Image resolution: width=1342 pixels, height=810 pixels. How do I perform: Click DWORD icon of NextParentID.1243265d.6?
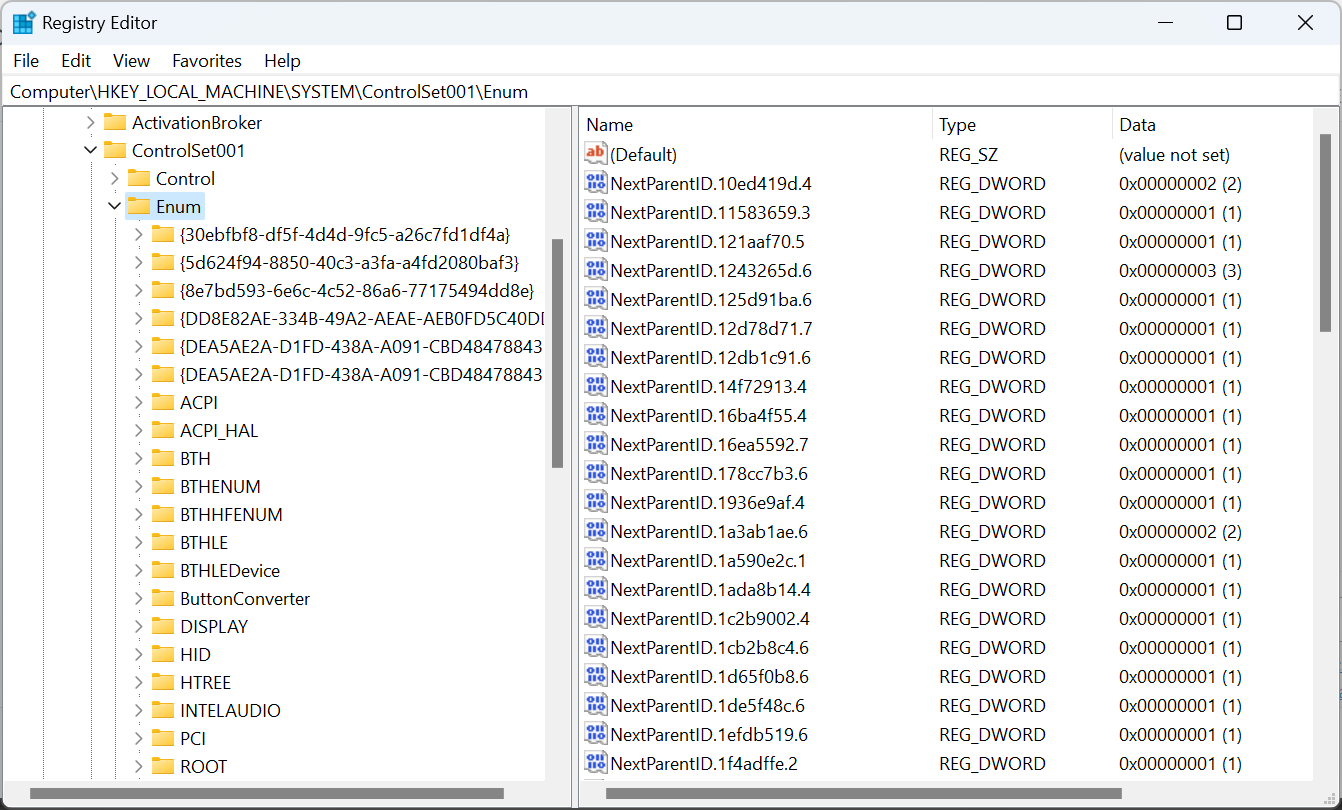pyautogui.click(x=596, y=270)
